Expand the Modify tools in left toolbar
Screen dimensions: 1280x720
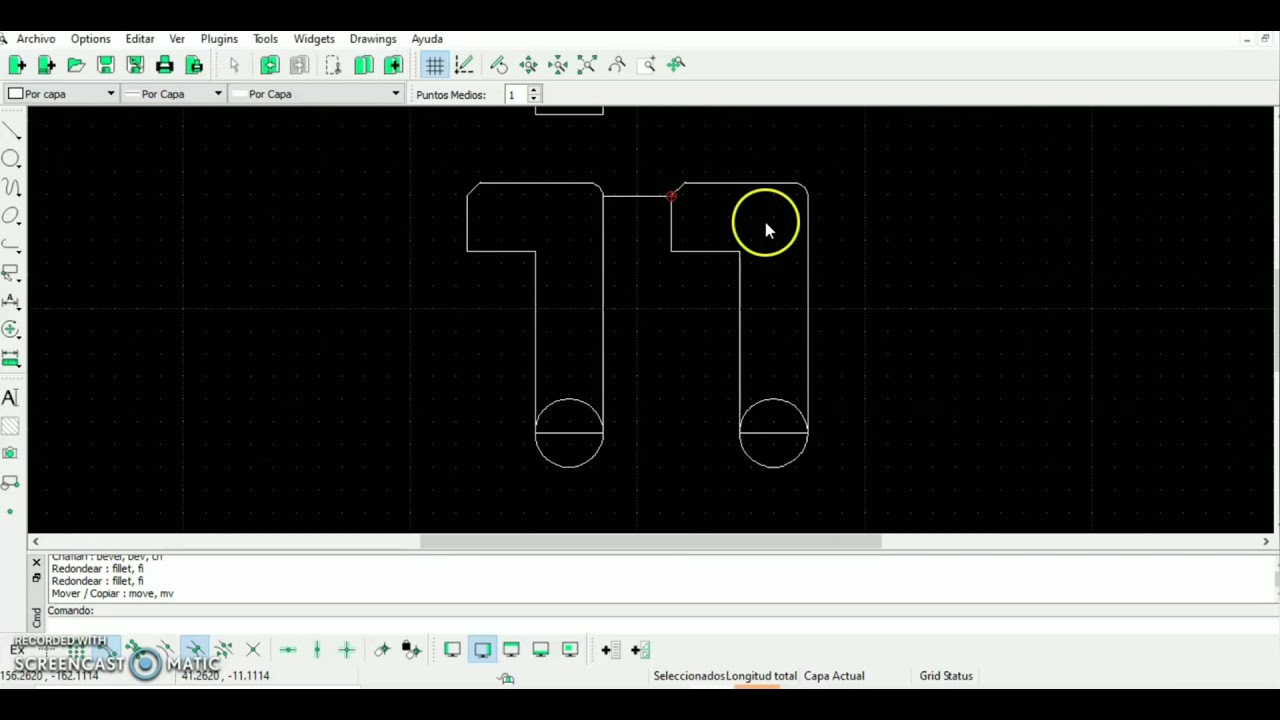pyautogui.click(x=11, y=329)
